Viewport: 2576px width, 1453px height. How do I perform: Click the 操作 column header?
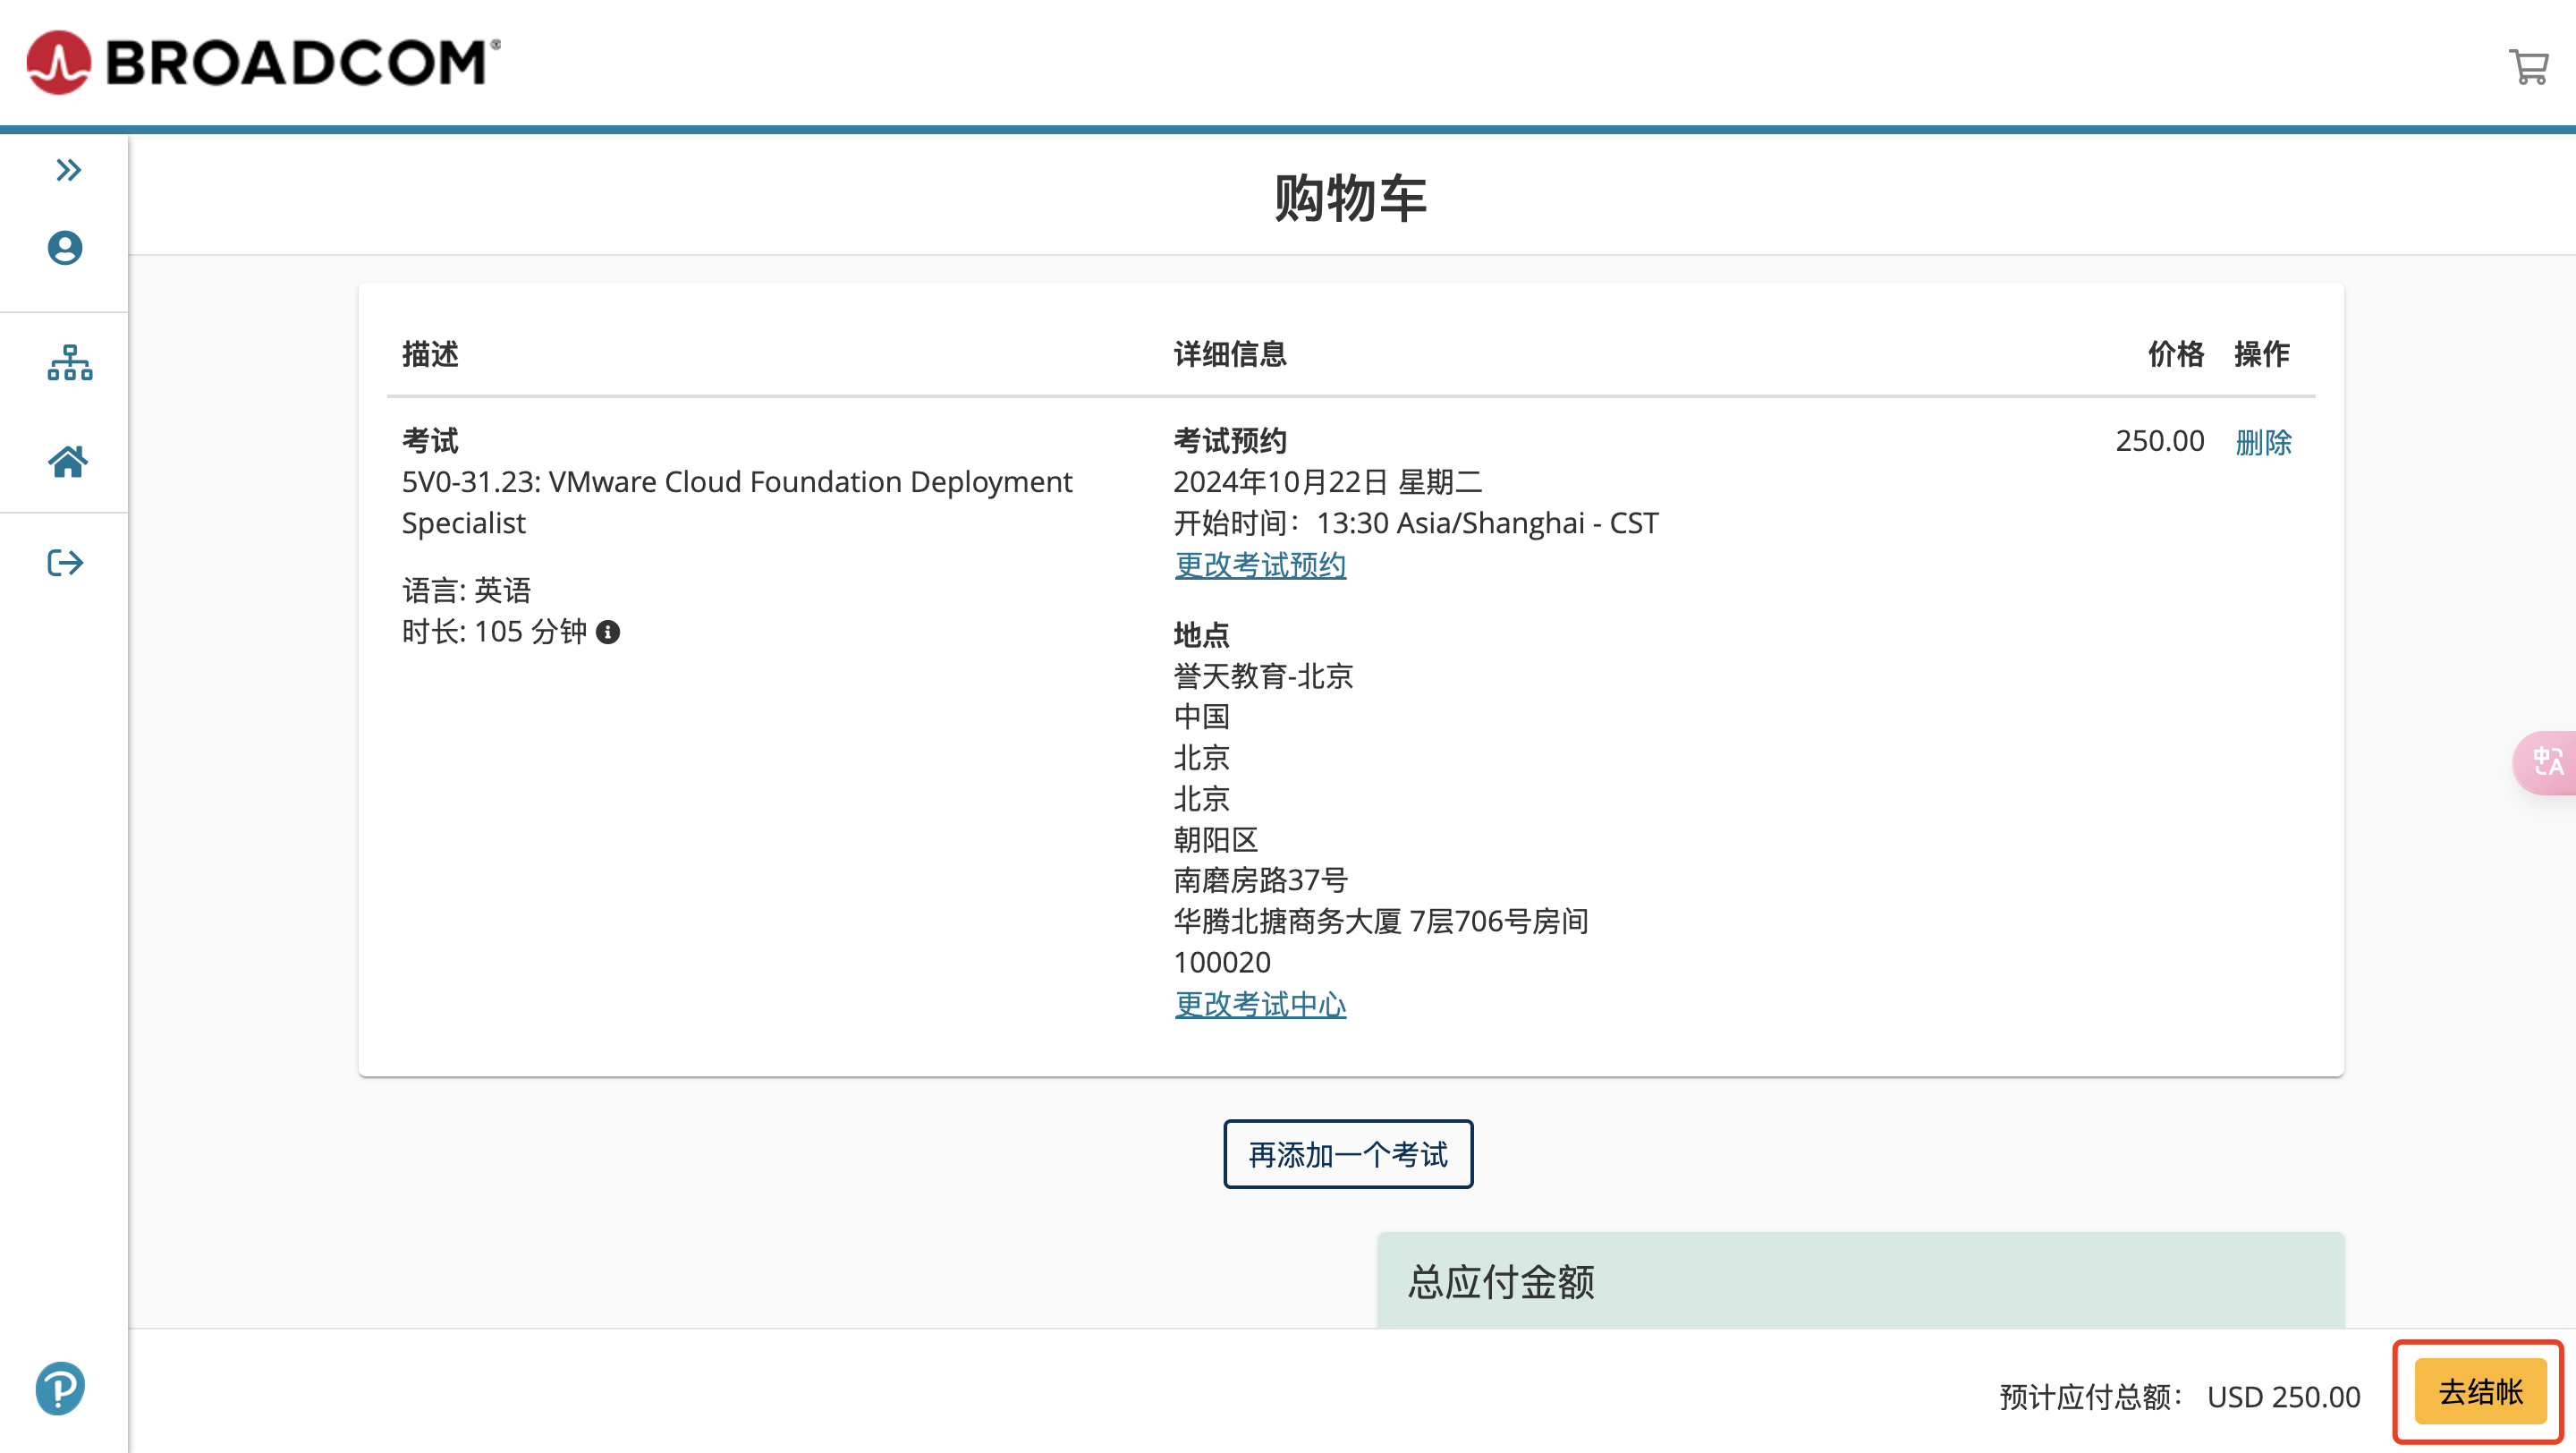(2262, 354)
